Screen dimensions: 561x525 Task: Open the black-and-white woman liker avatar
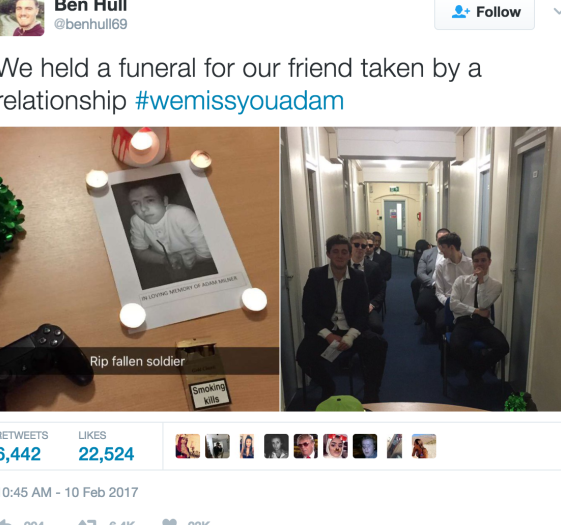[x=276, y=446]
